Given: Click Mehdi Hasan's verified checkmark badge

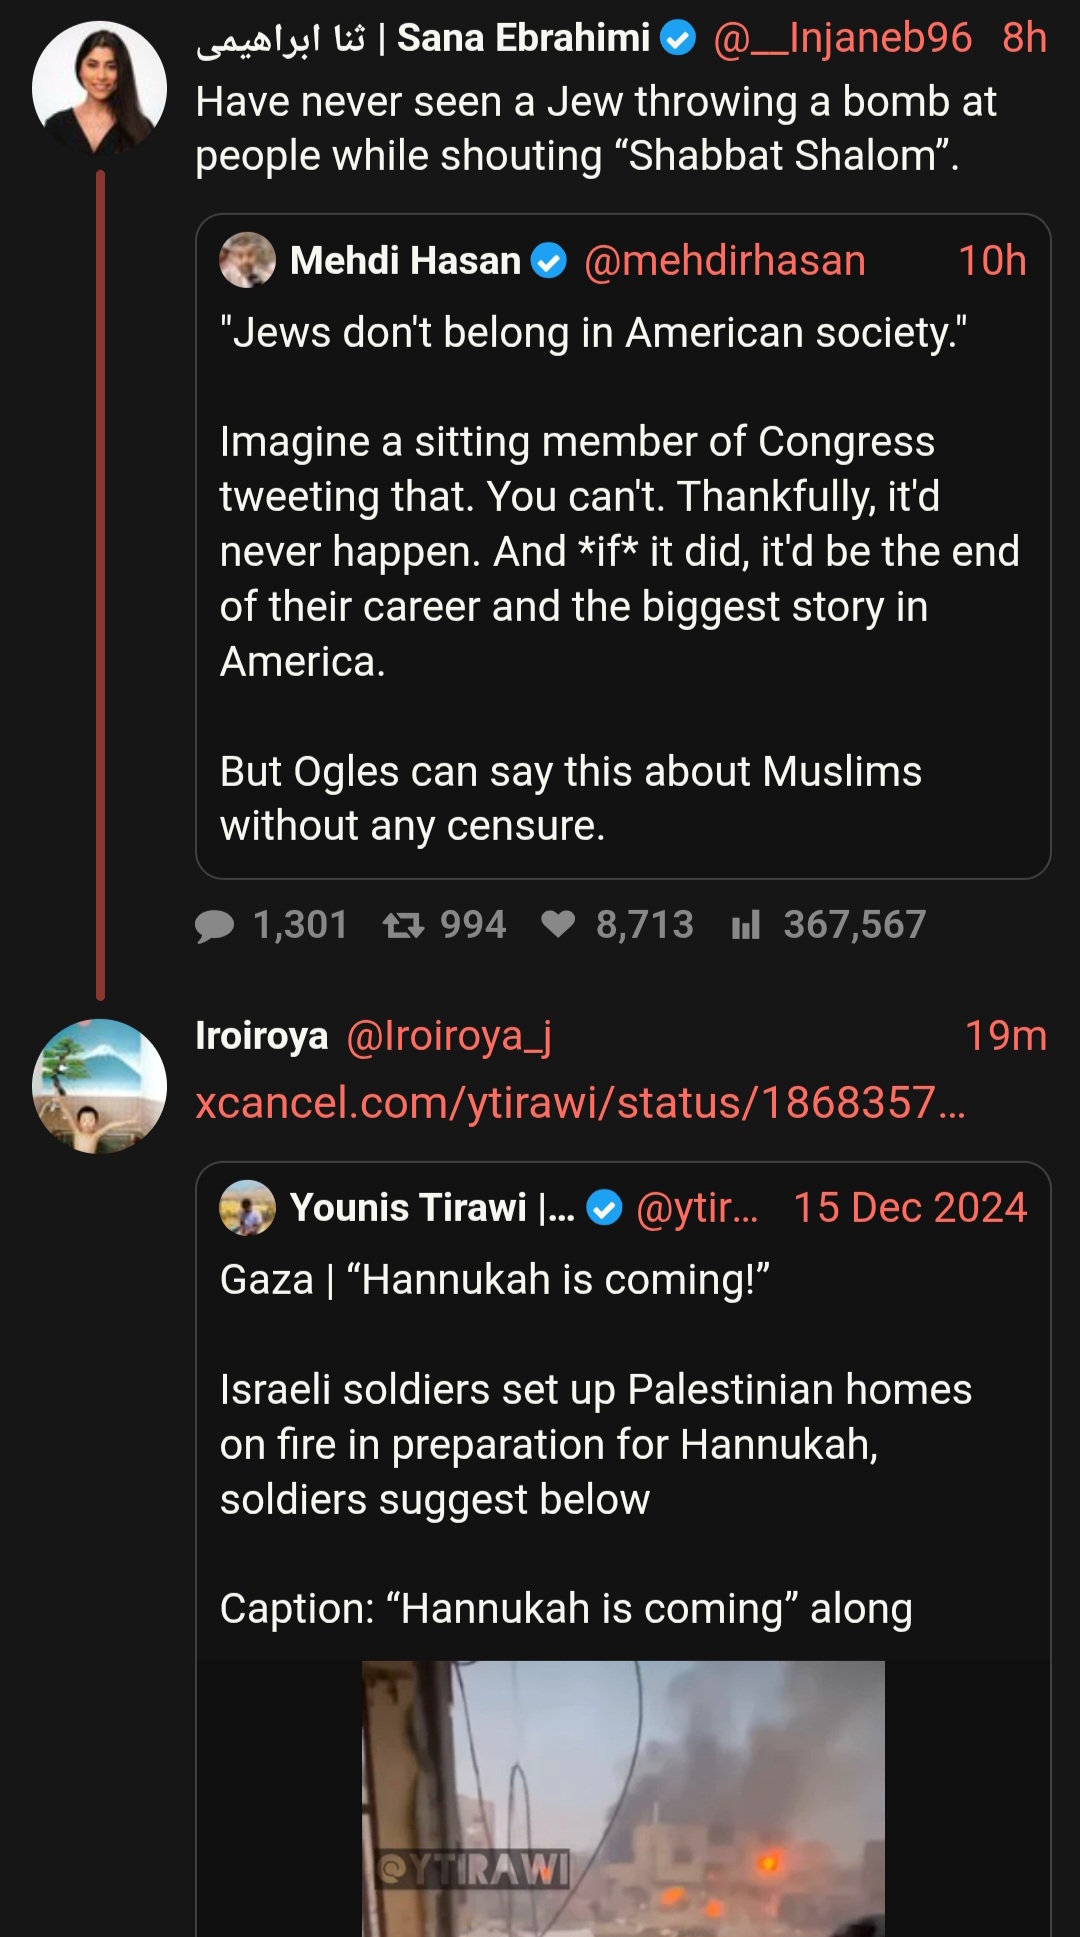Looking at the screenshot, I should (548, 262).
